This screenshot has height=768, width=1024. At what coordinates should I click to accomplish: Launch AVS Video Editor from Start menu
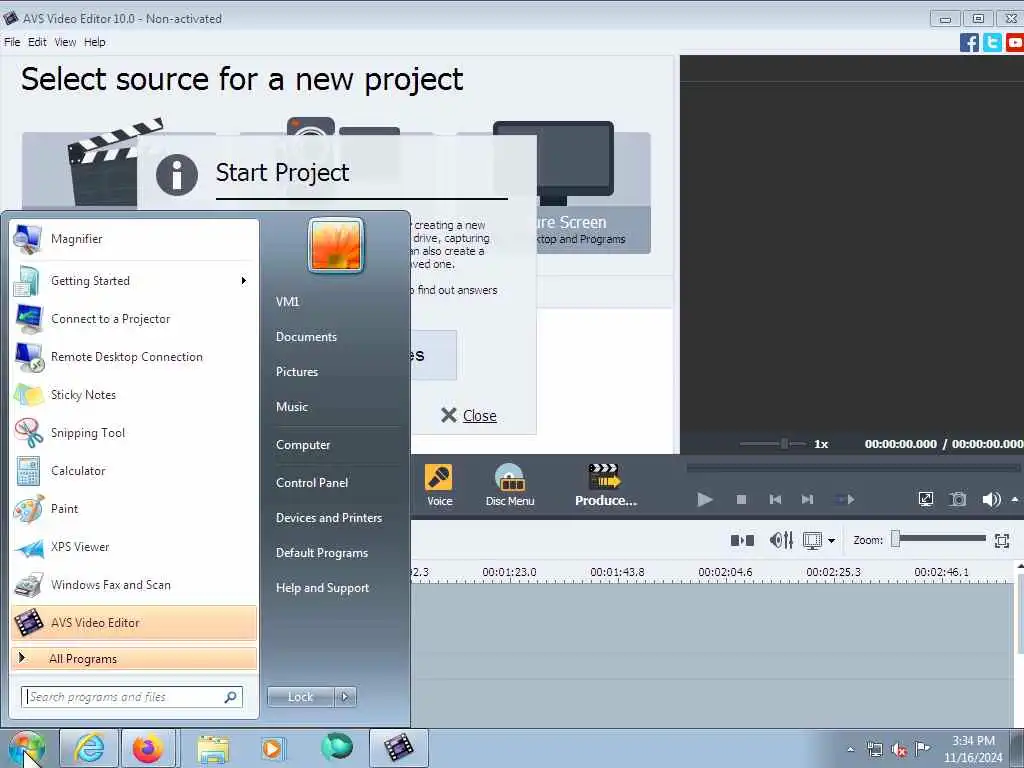click(x=134, y=622)
